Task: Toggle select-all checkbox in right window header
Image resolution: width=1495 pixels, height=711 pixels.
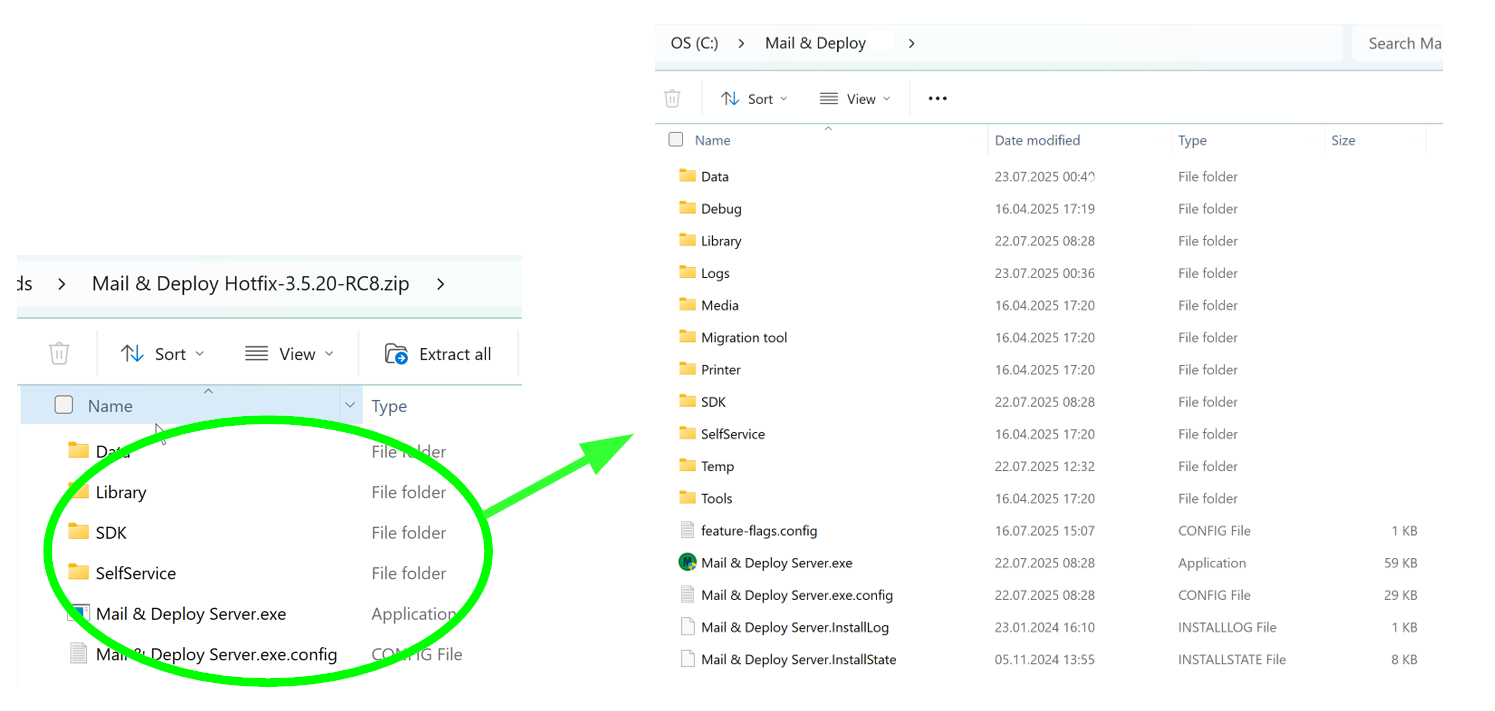Action: click(x=676, y=140)
